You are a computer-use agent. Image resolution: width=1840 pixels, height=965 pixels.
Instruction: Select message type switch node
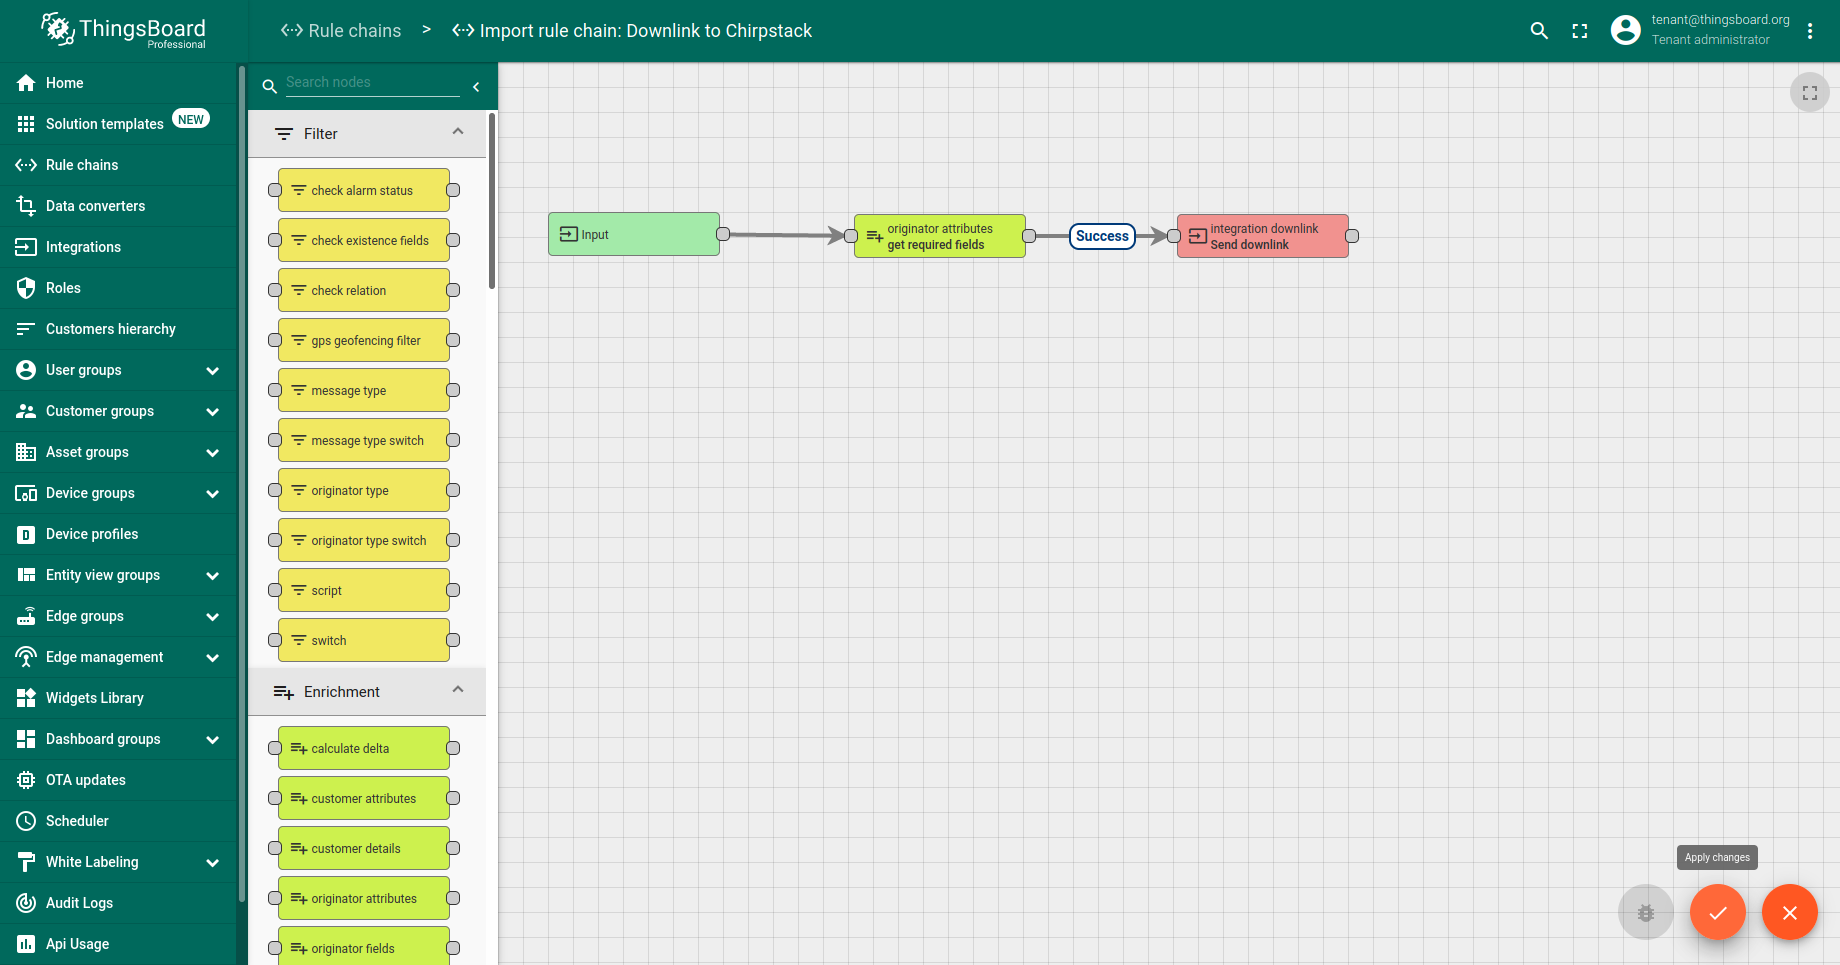pos(364,440)
